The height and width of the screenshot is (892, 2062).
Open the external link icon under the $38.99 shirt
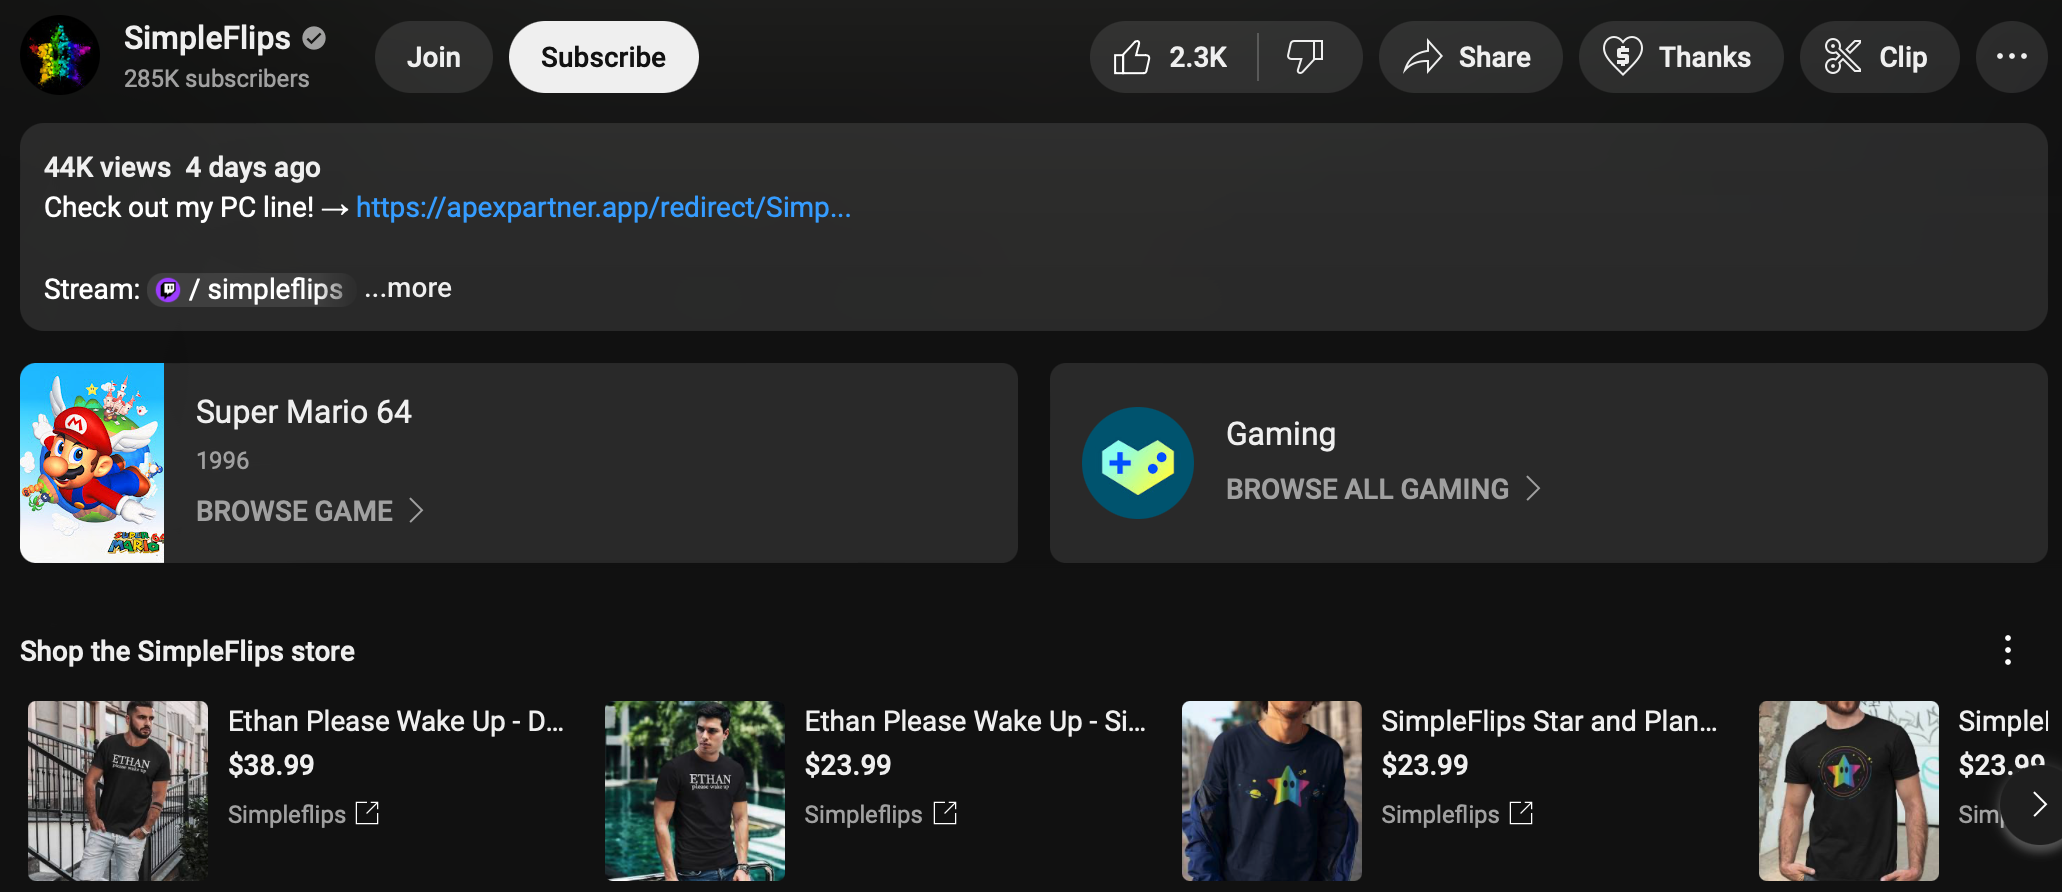368,813
